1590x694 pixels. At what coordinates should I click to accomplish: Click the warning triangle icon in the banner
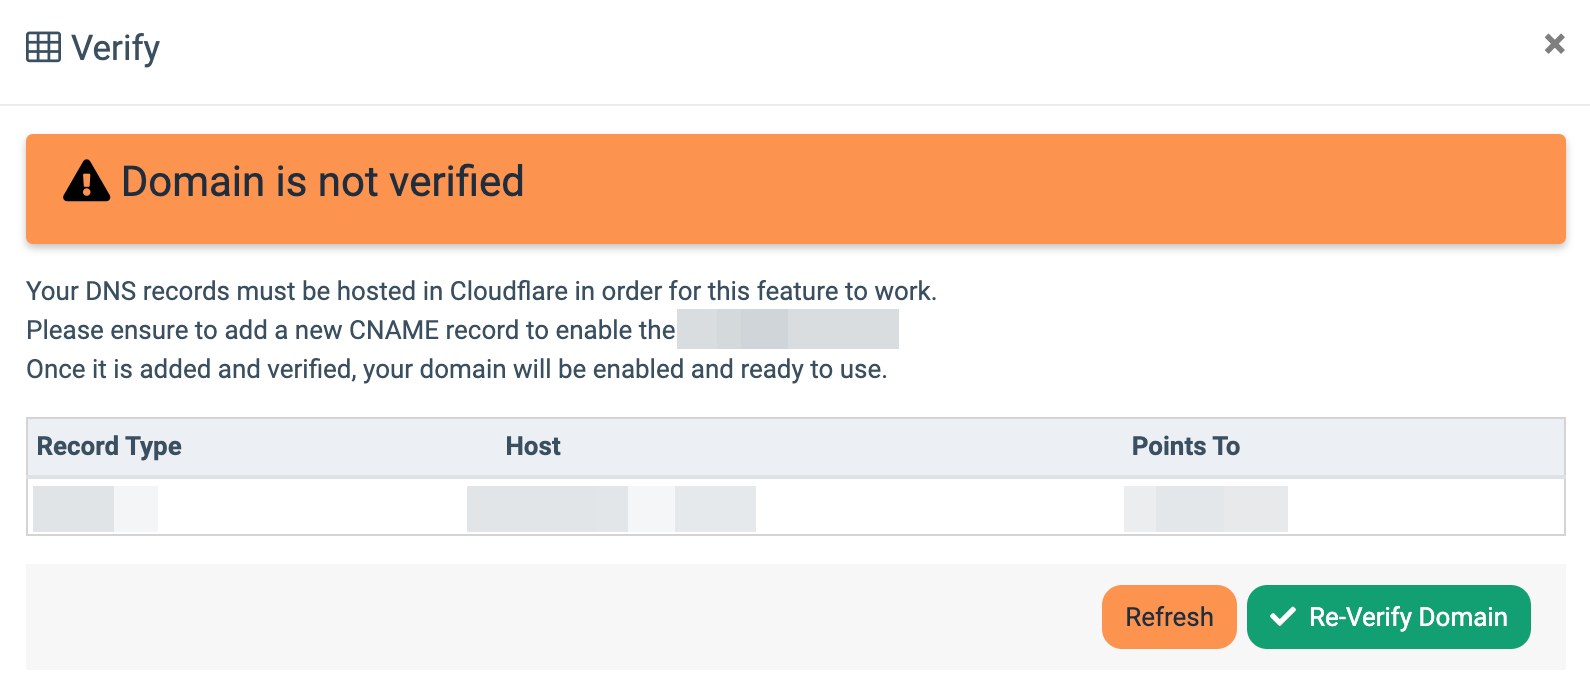(87, 182)
